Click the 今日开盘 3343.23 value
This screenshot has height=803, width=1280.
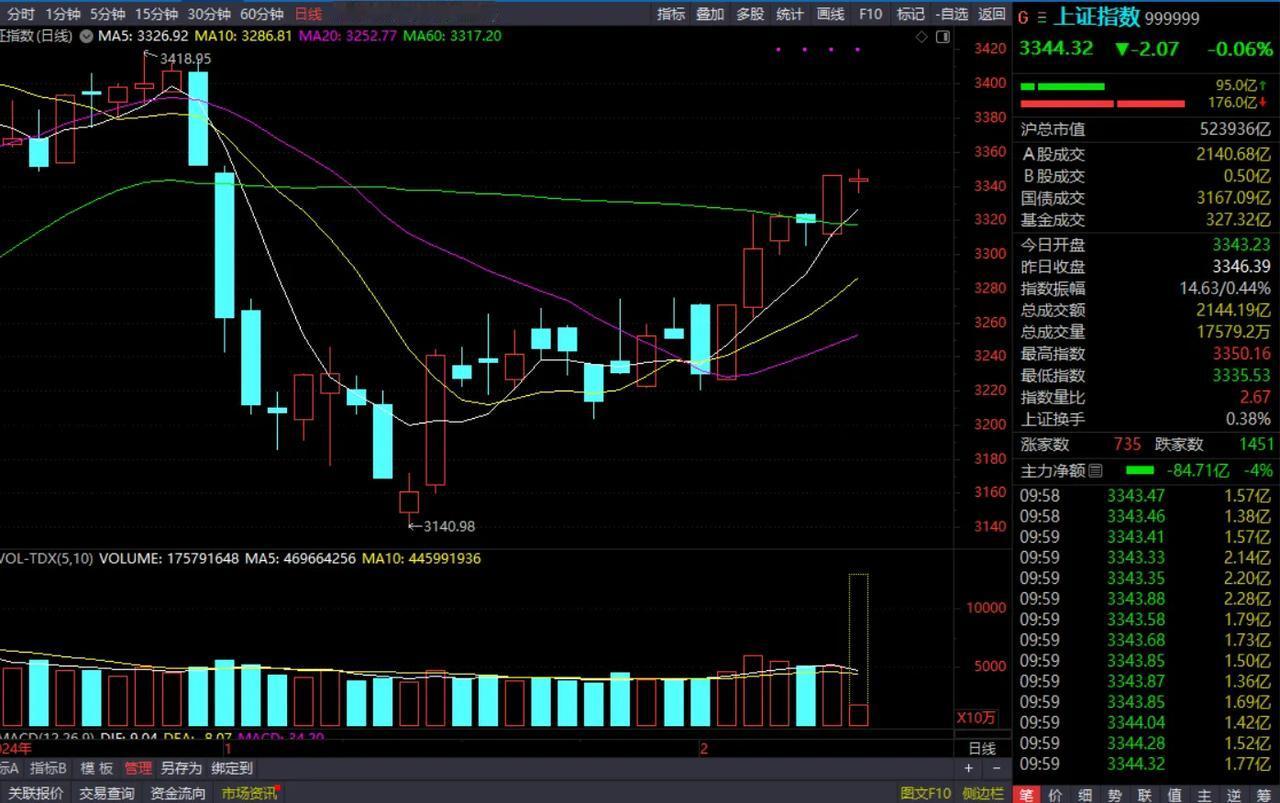click(1241, 245)
